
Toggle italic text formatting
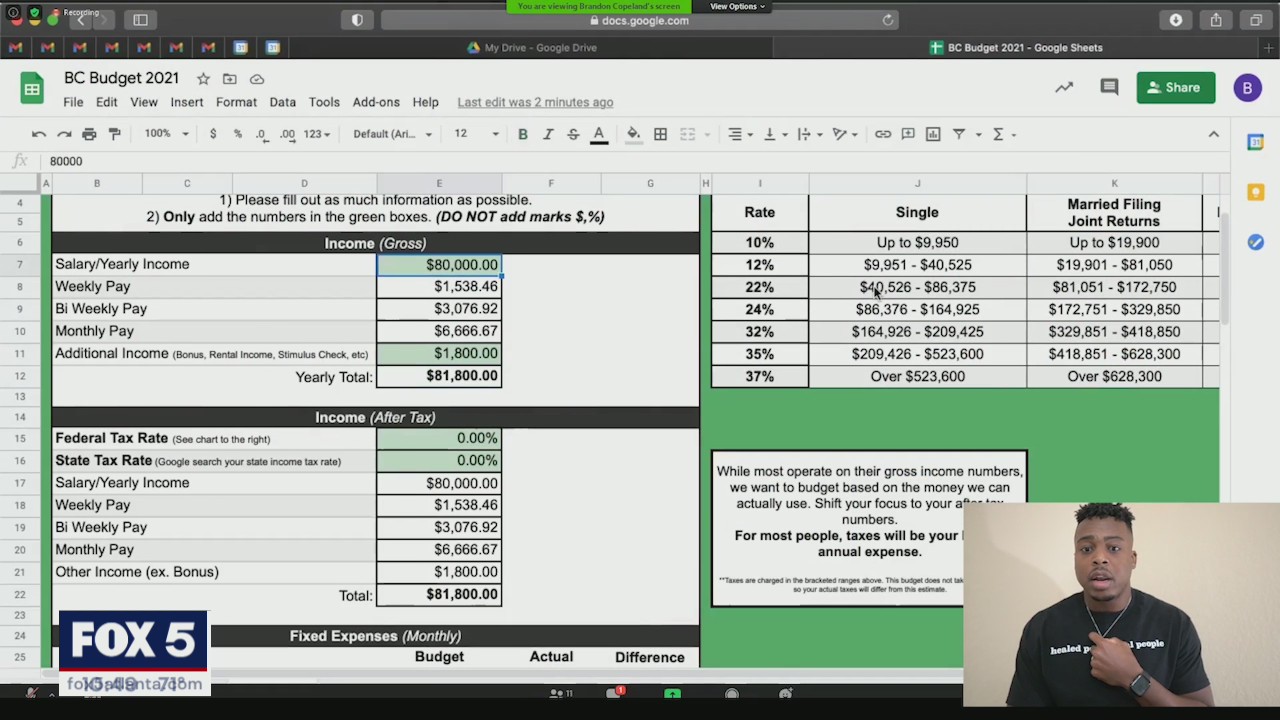pos(548,134)
